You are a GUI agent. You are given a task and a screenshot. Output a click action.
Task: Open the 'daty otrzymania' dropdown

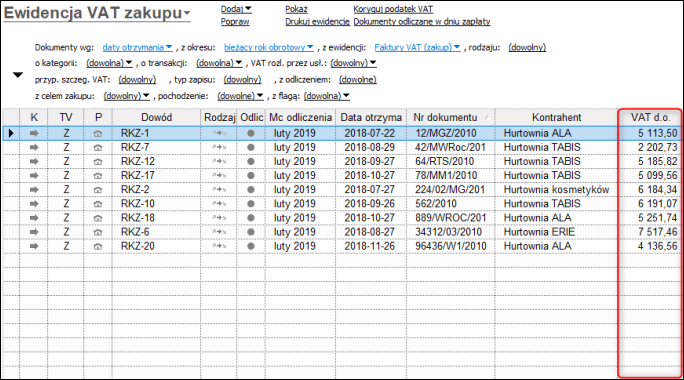coord(137,48)
